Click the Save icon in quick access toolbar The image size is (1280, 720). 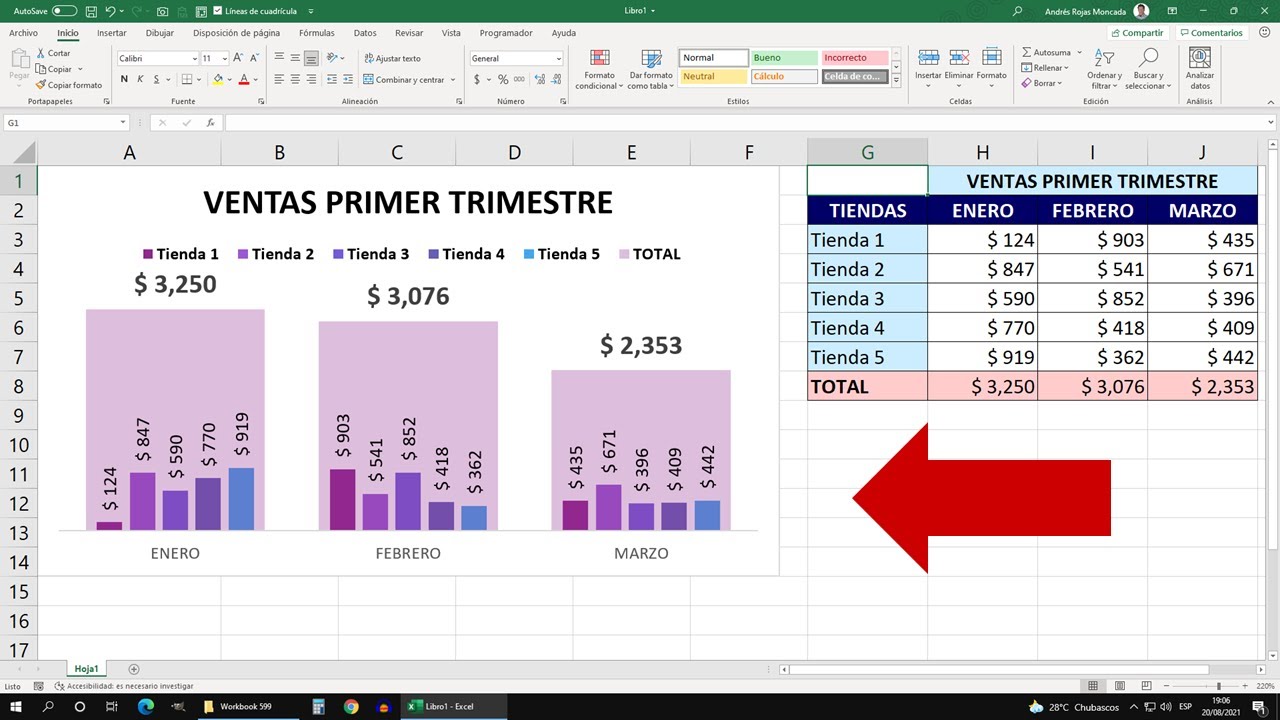91,10
